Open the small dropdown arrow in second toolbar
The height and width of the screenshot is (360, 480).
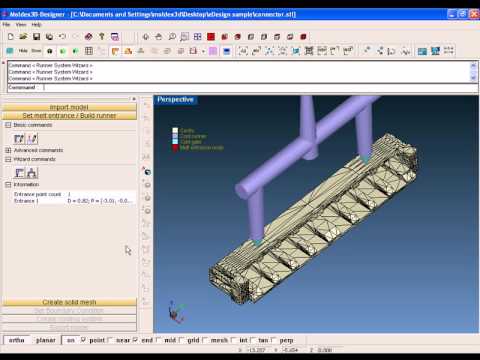pyautogui.click(x=203, y=52)
